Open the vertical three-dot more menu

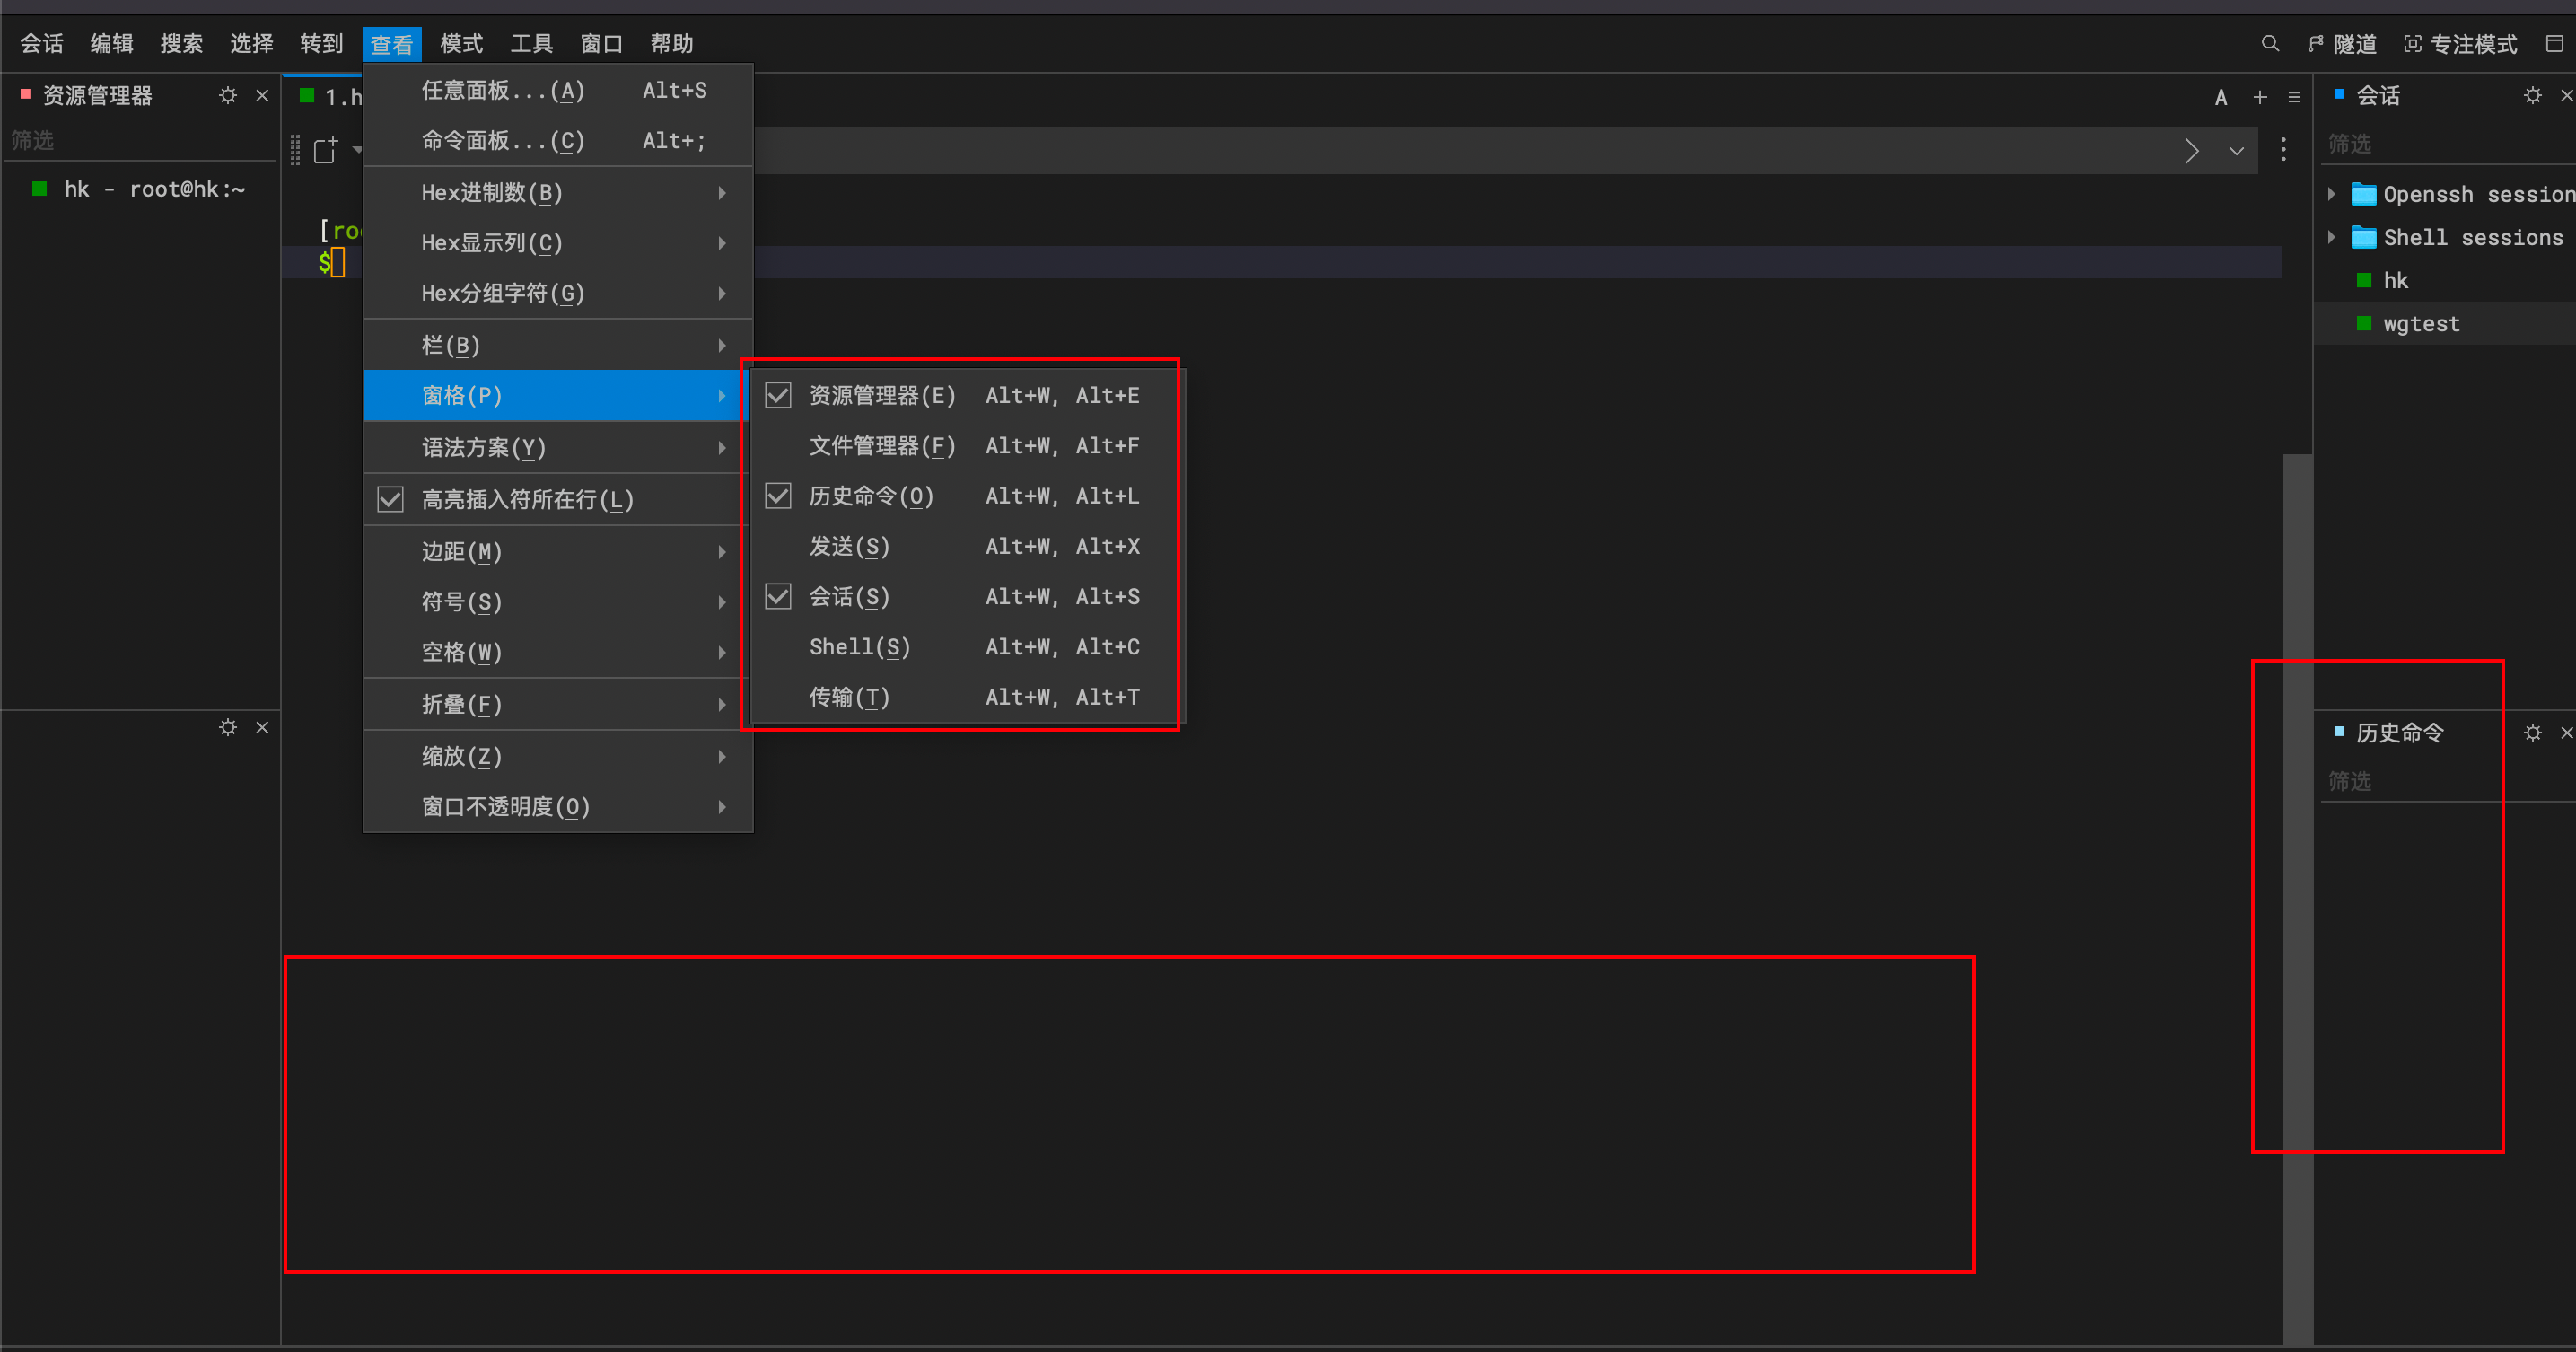tap(2283, 150)
